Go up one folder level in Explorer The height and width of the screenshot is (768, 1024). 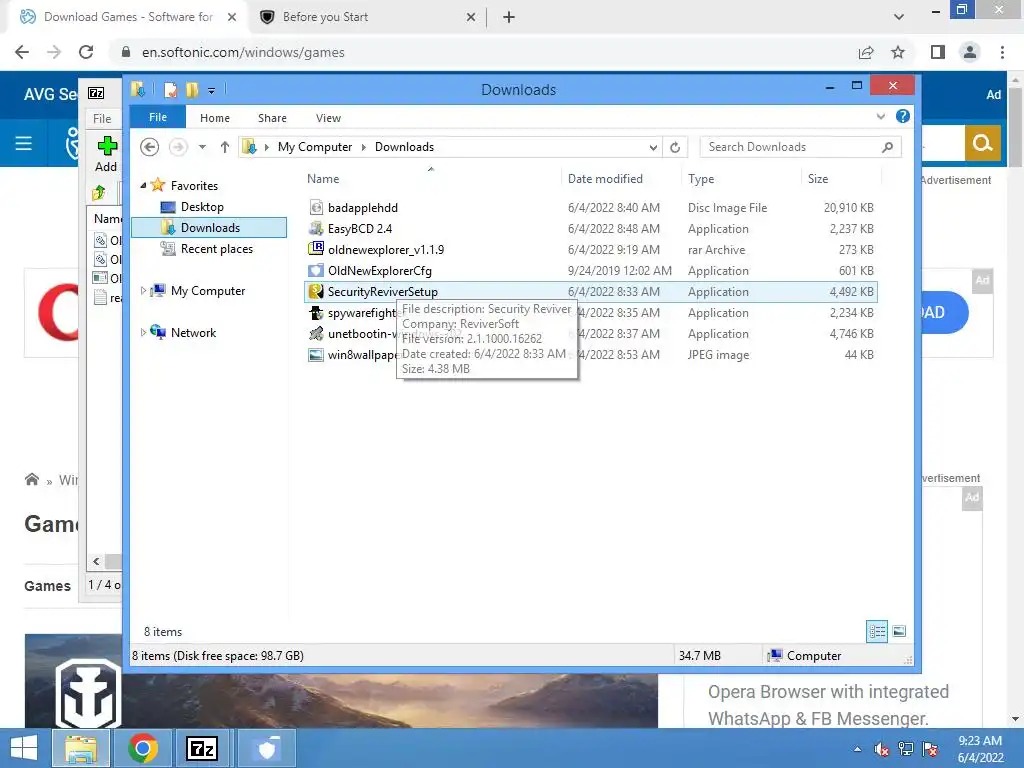tap(225, 147)
